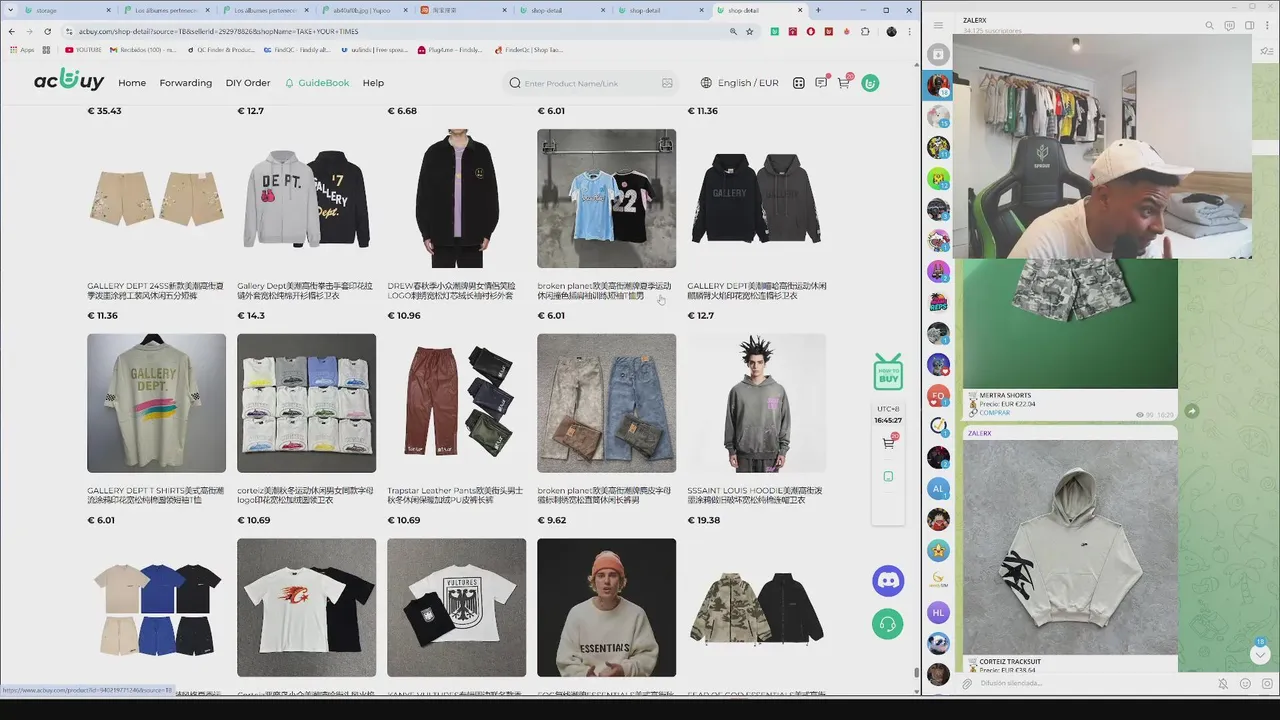The height and width of the screenshot is (720, 1280).
Task: Open the VULTURES eagle t-shirt product image
Action: click(456, 608)
